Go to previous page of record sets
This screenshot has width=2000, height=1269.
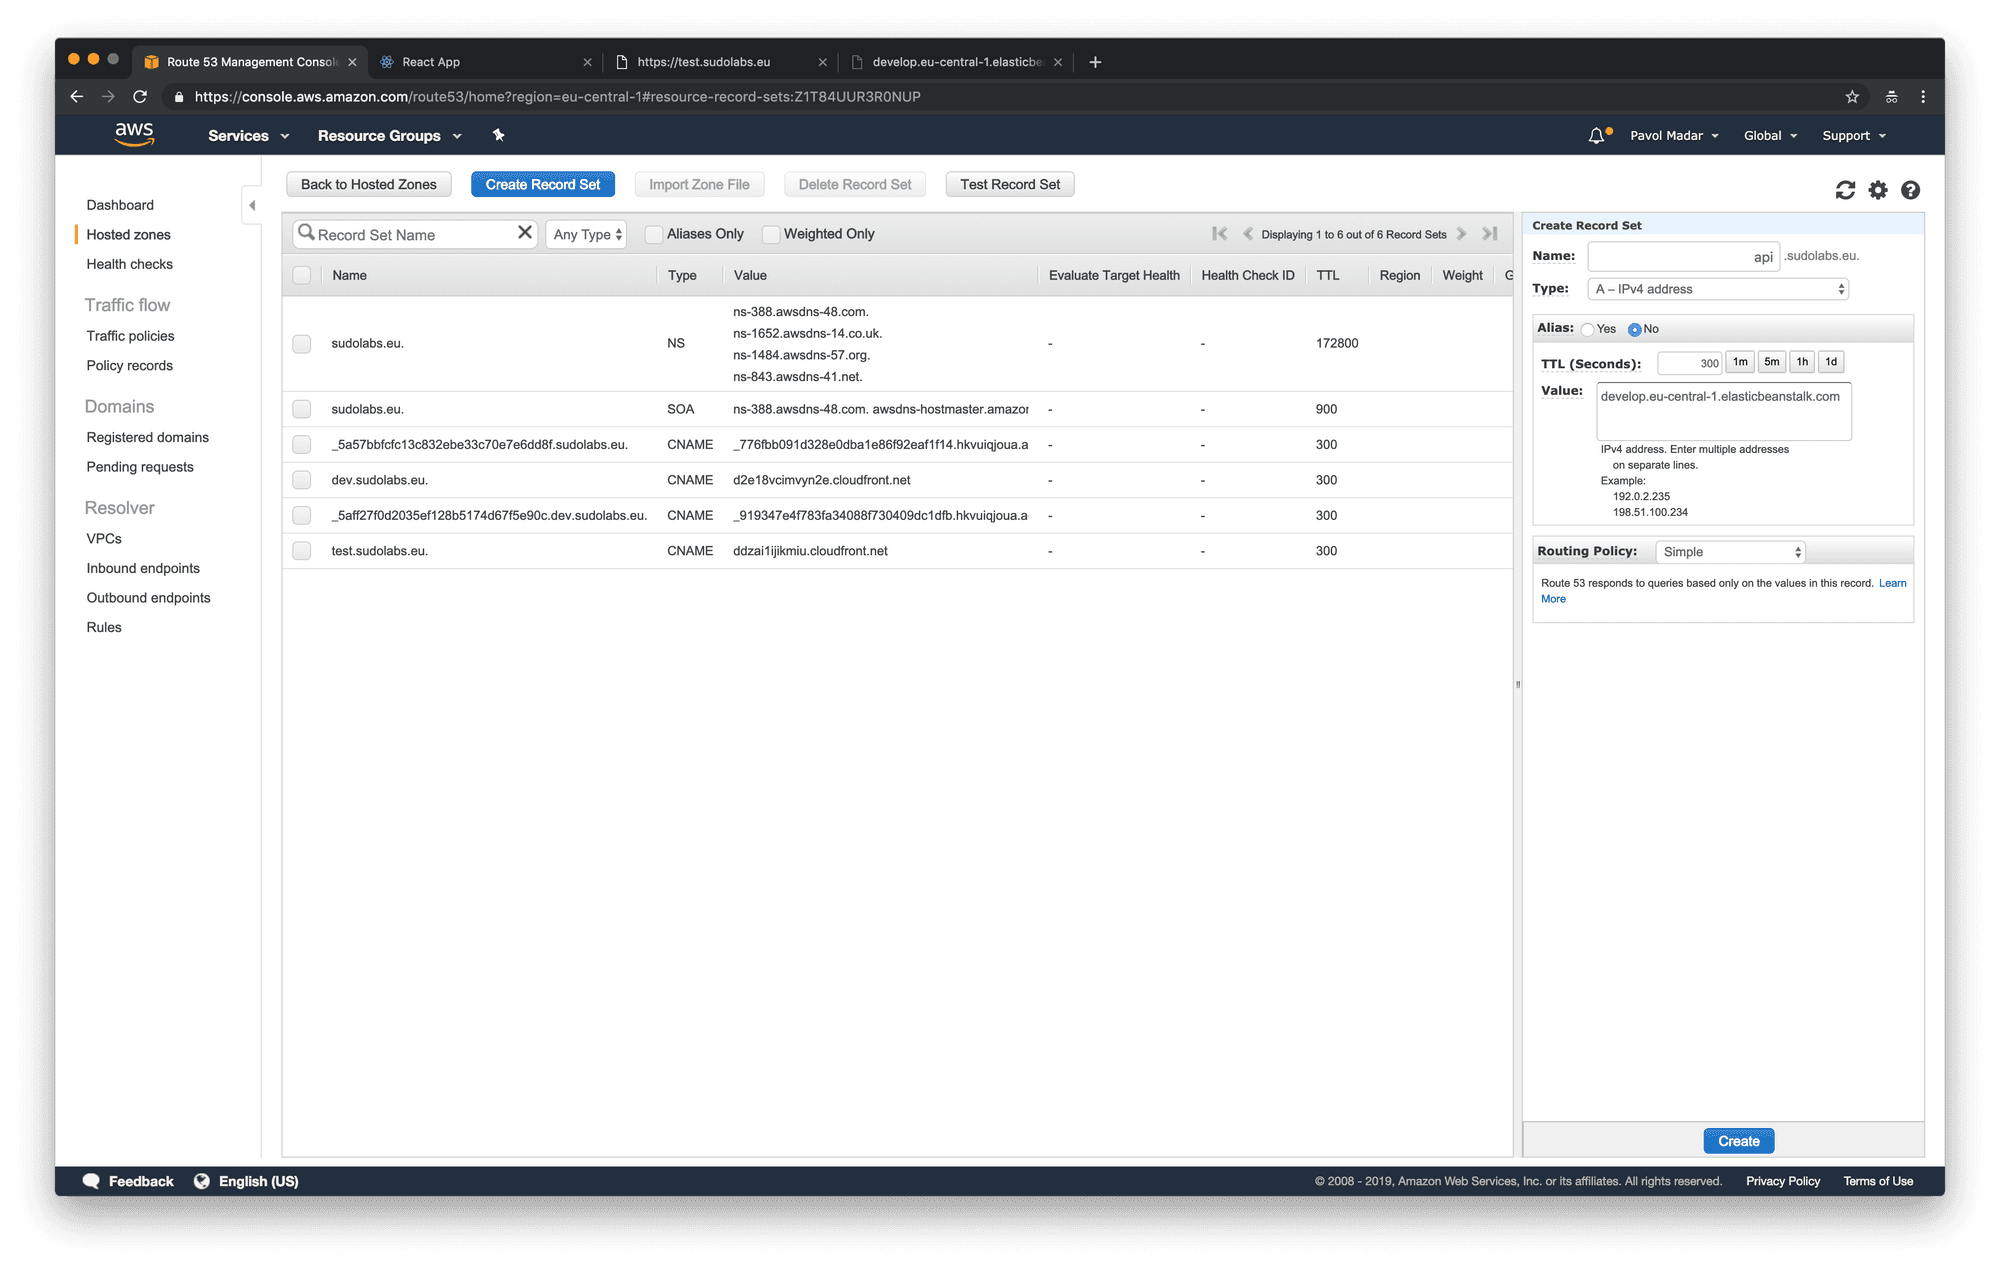click(1247, 234)
